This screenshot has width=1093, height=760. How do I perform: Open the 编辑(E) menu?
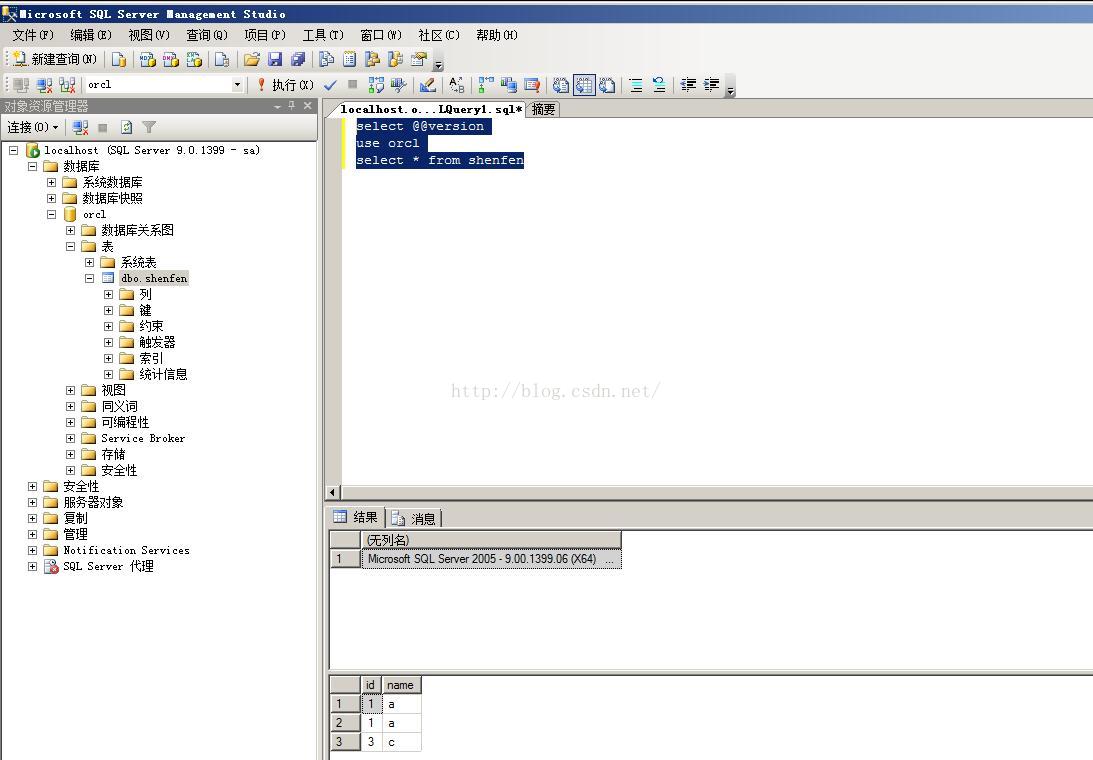pos(91,35)
